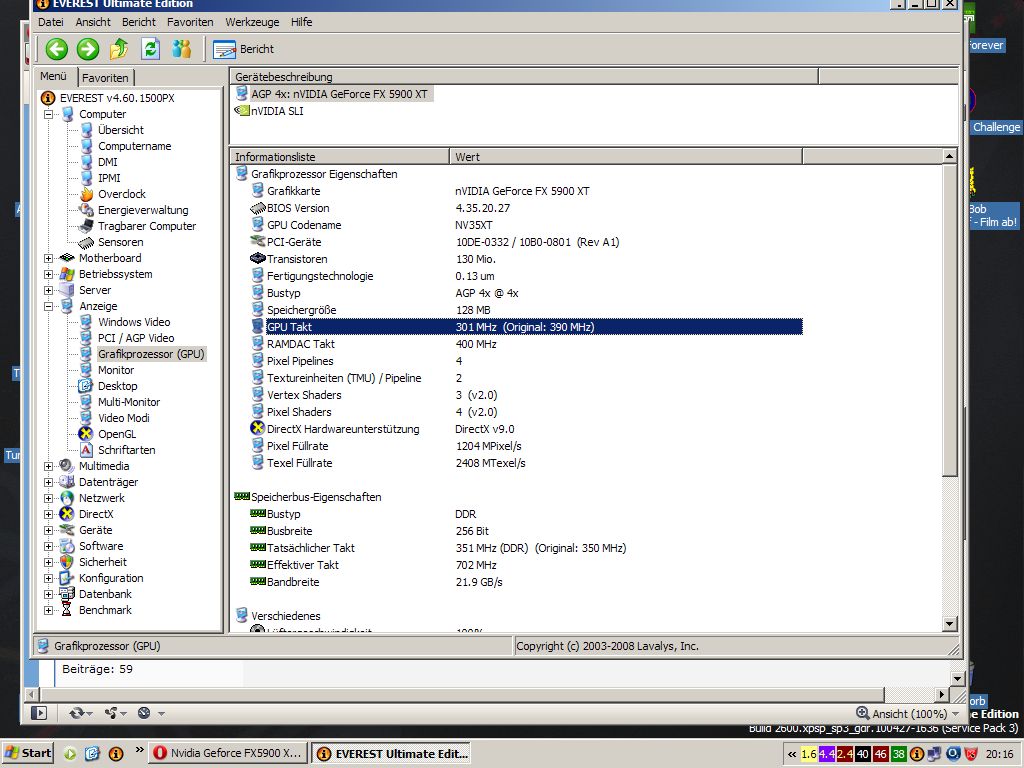Expand the Netzwerk tree node

point(48,498)
